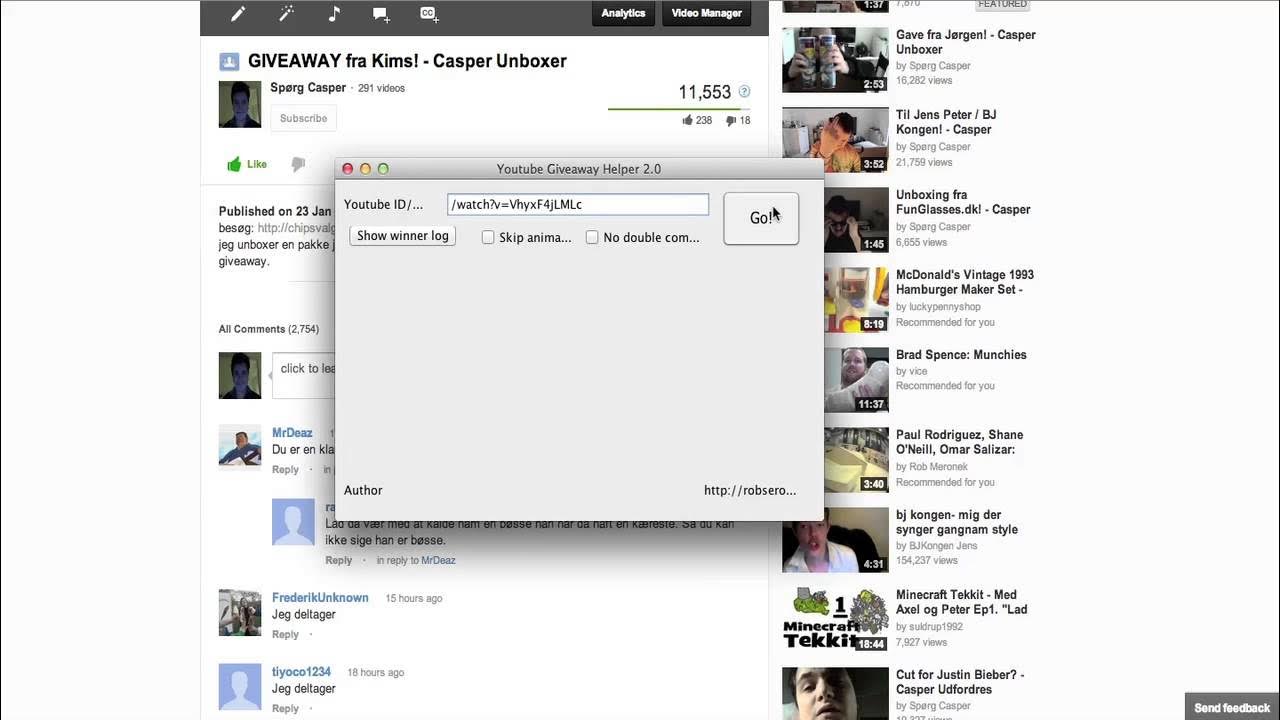
Task: Open the CC captions editor icon
Action: pyautogui.click(x=429, y=14)
